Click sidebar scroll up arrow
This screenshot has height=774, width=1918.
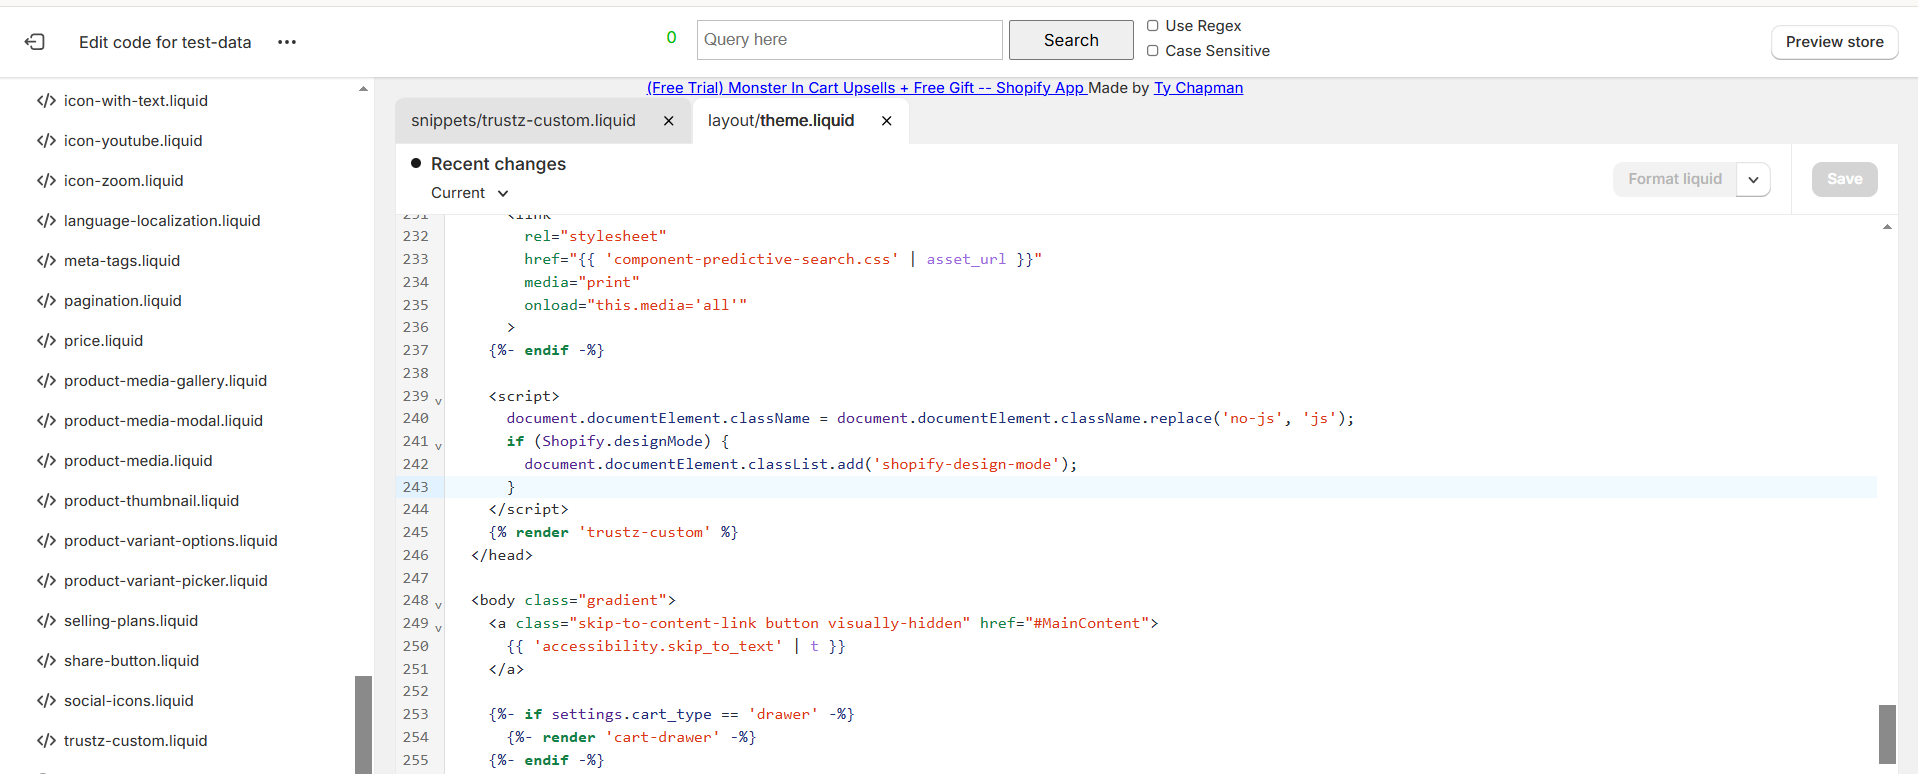click(363, 89)
